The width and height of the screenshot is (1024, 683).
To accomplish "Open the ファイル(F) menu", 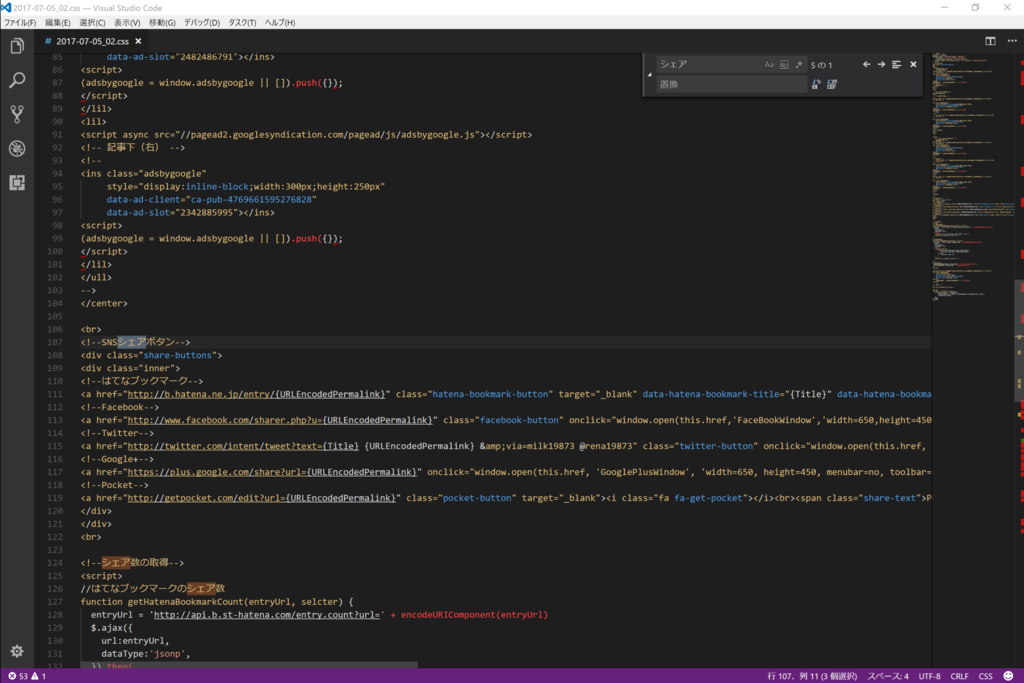I will 20,22.
